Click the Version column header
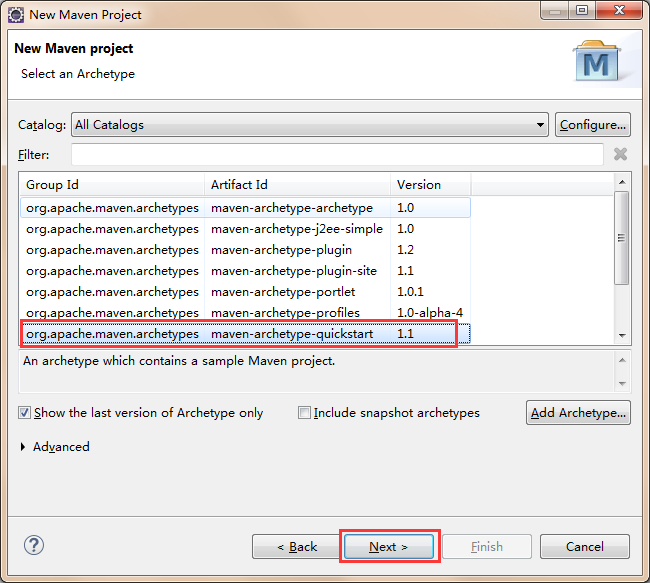 (430, 185)
